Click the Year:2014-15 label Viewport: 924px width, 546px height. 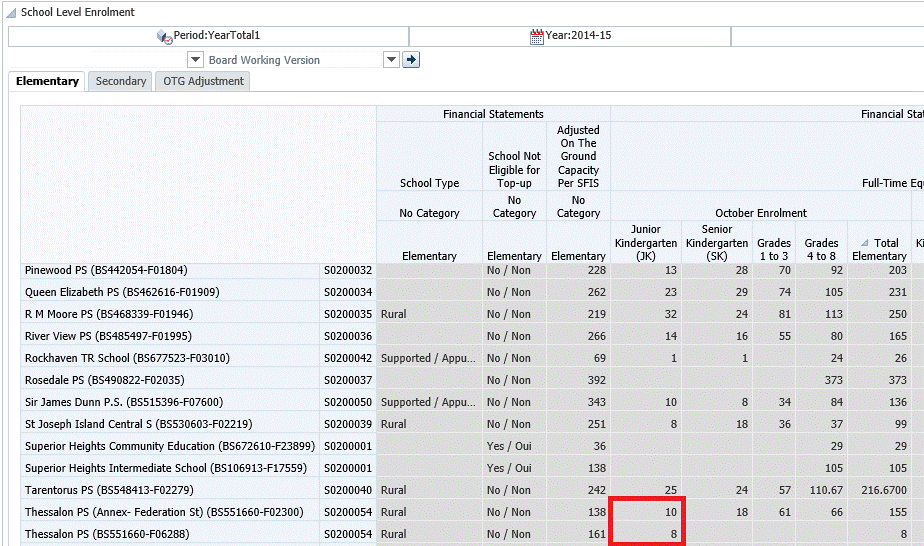click(x=578, y=36)
